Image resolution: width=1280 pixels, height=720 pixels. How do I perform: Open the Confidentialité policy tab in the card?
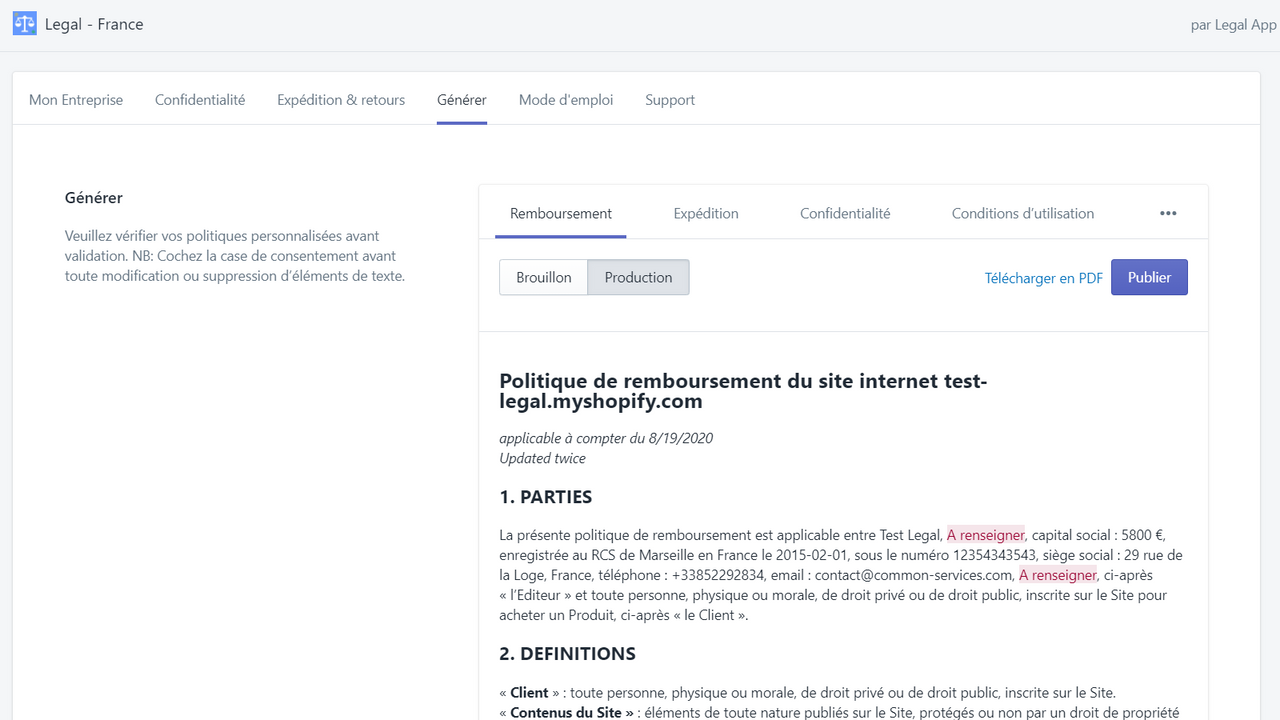click(845, 213)
